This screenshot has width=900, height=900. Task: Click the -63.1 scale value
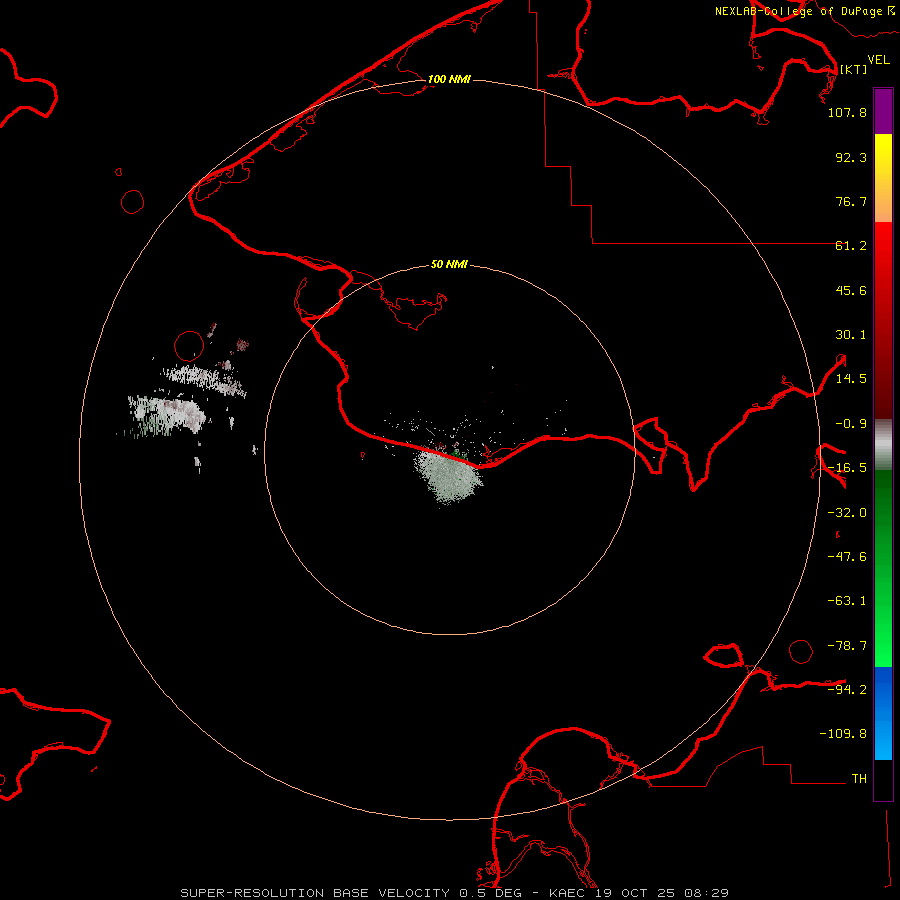coord(847,601)
